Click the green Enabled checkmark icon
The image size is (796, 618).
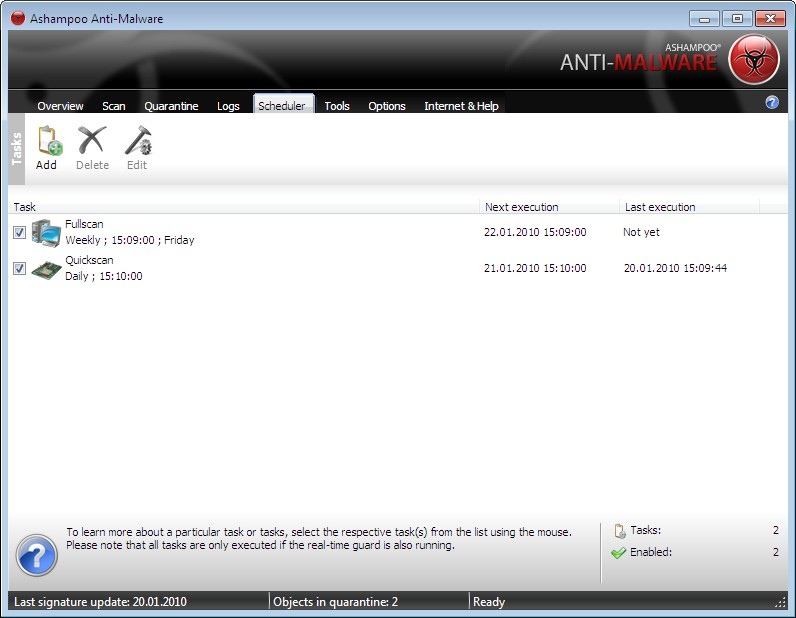tap(618, 552)
